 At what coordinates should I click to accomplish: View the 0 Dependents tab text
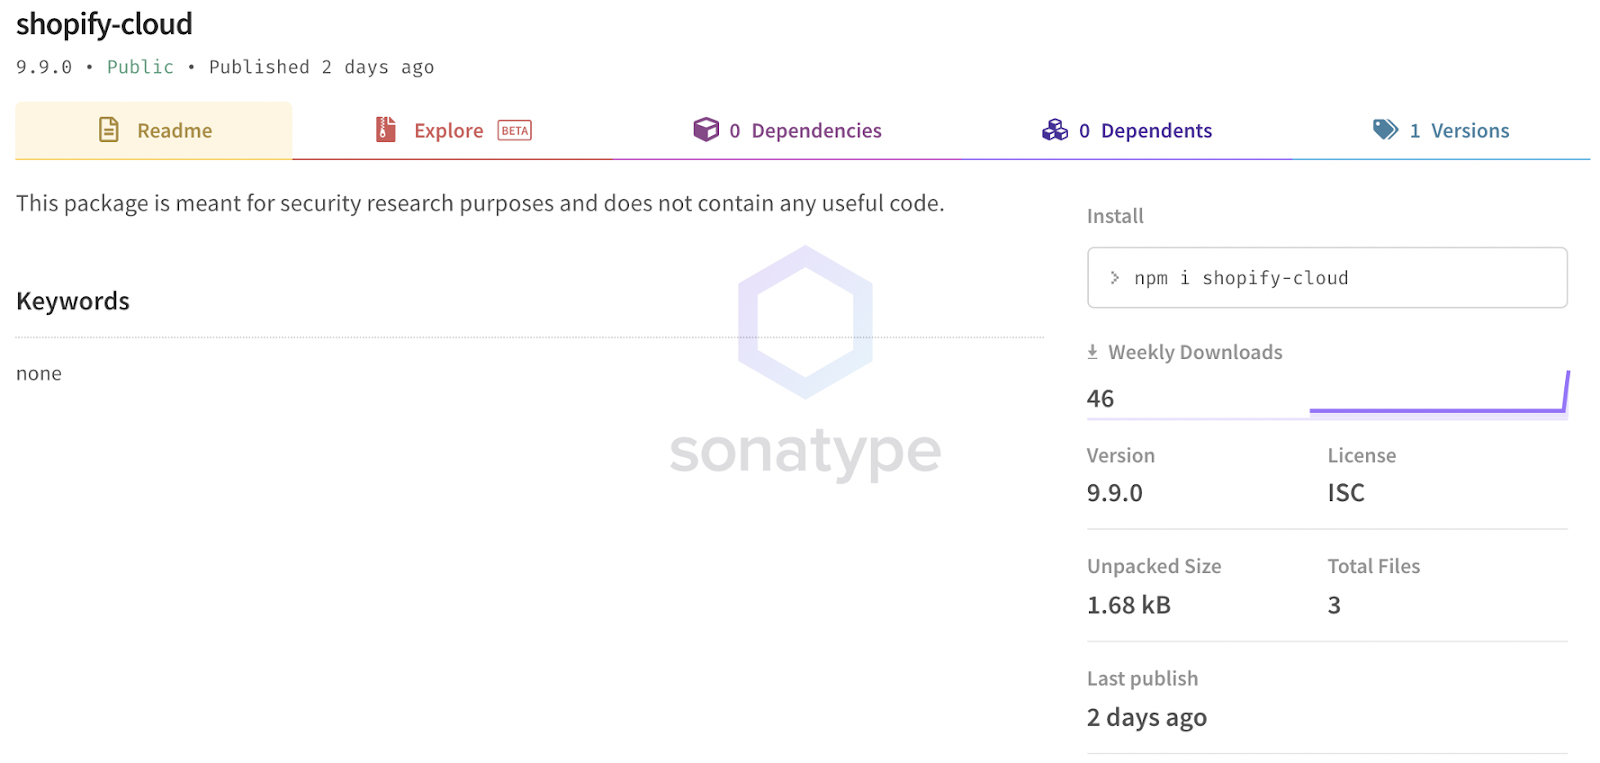point(1145,131)
